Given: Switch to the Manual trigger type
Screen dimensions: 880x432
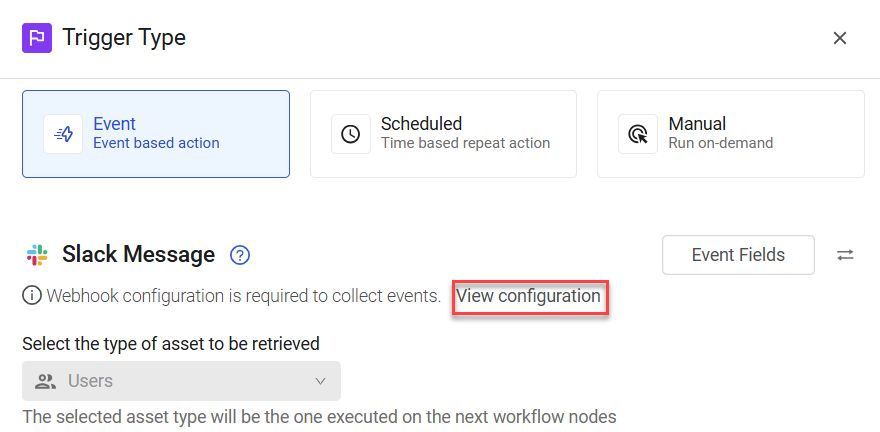Looking at the screenshot, I should click(731, 134).
